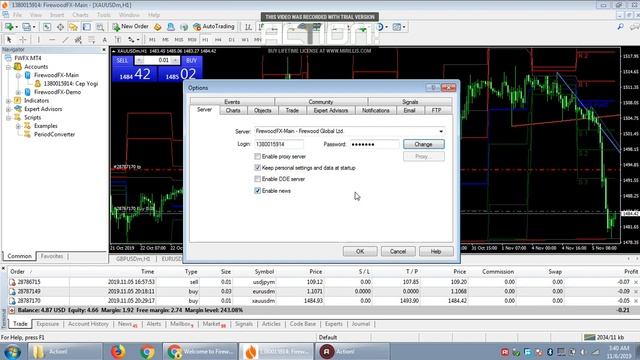Toggle the Market Watch panel icon
Viewport: 640px width, 360px height.
click(47, 27)
